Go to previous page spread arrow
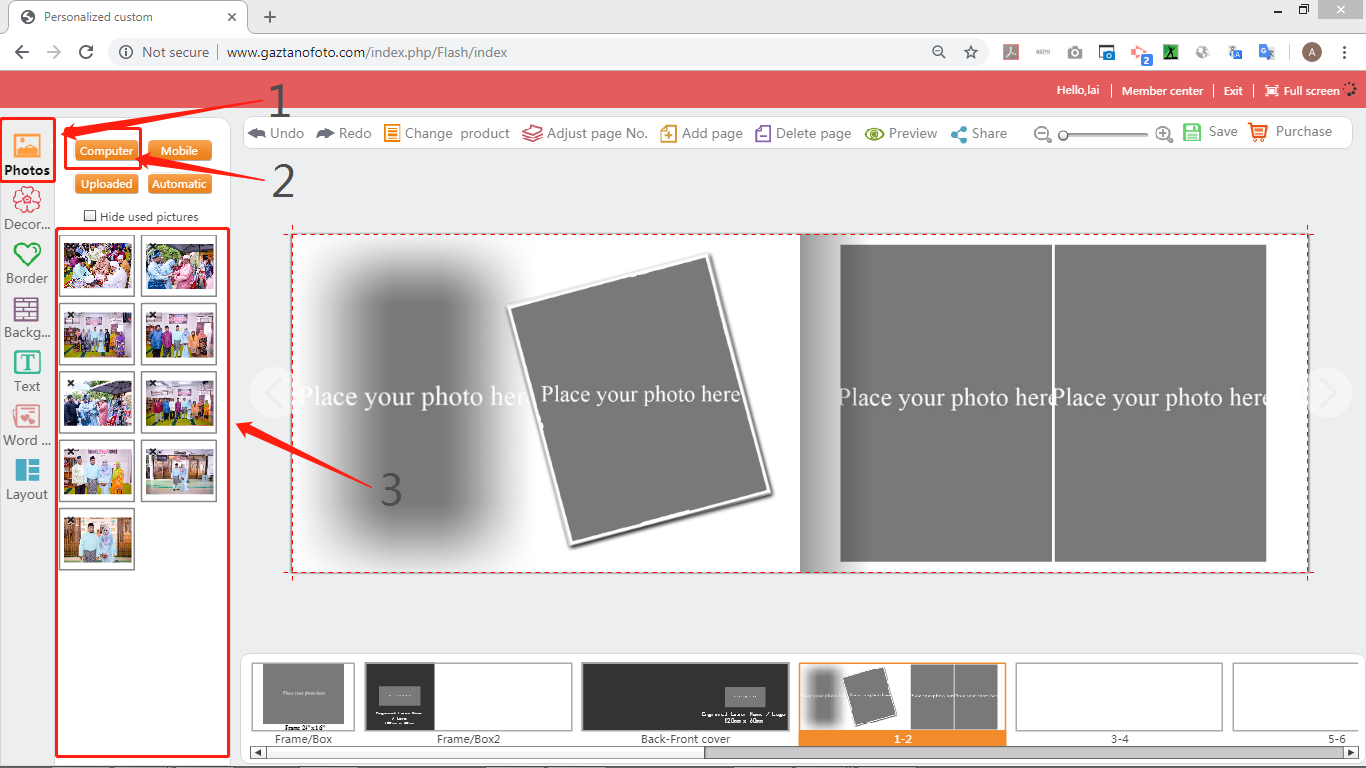 [x=271, y=393]
